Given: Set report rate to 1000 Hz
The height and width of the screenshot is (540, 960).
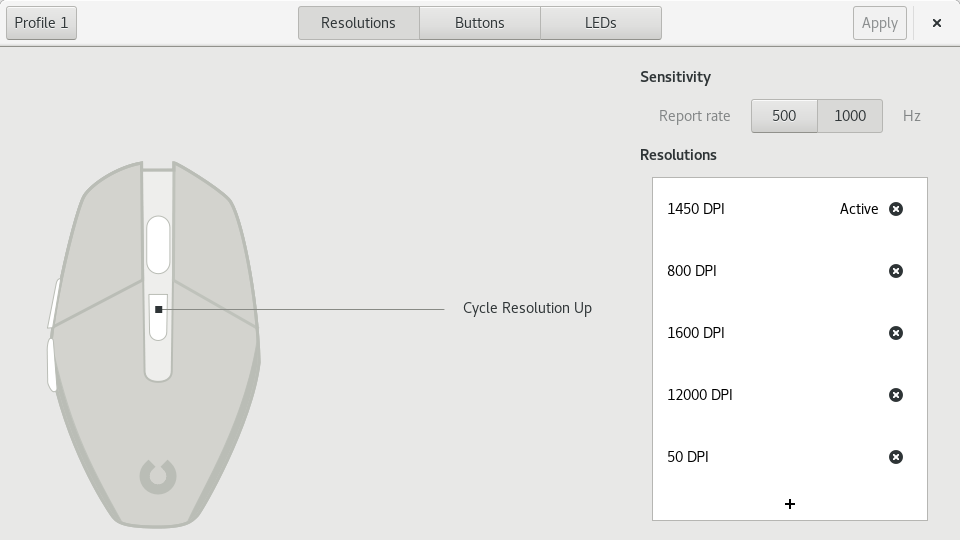Looking at the screenshot, I should pos(850,116).
